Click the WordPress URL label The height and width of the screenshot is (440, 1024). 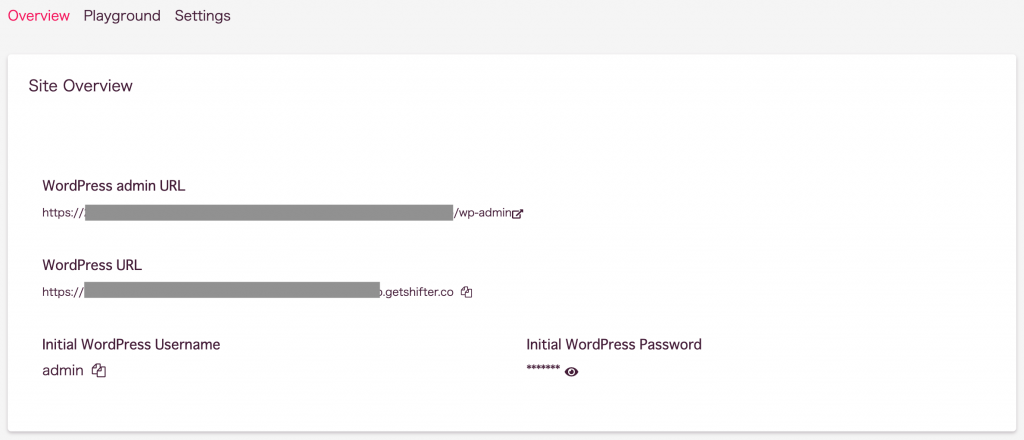92,265
